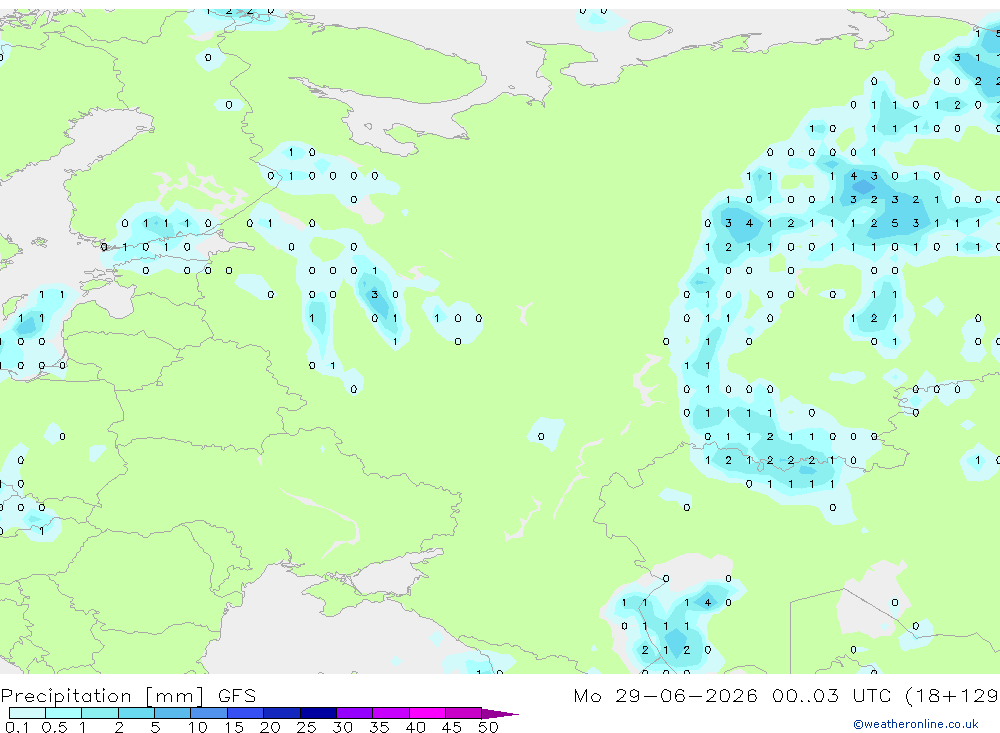Pick the legend color between 5 and 10
The height and width of the screenshot is (733, 1000).
tap(173, 713)
